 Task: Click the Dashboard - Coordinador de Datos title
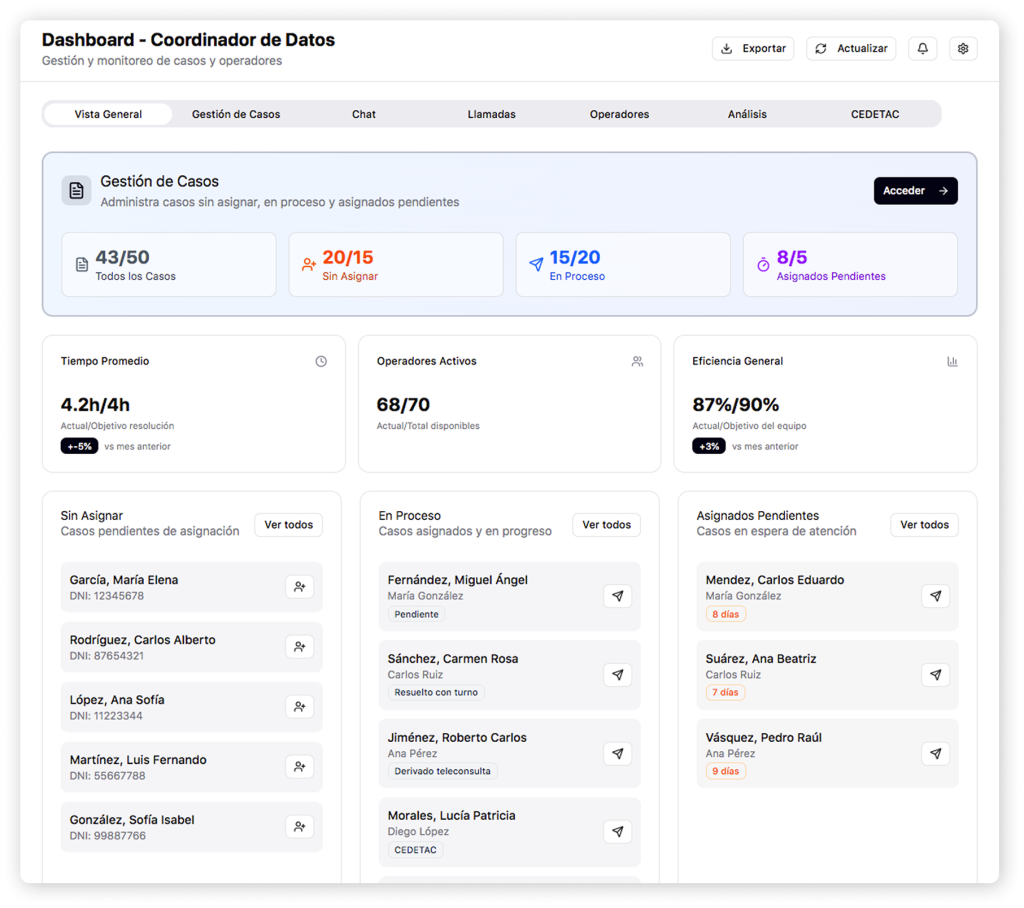(x=188, y=40)
